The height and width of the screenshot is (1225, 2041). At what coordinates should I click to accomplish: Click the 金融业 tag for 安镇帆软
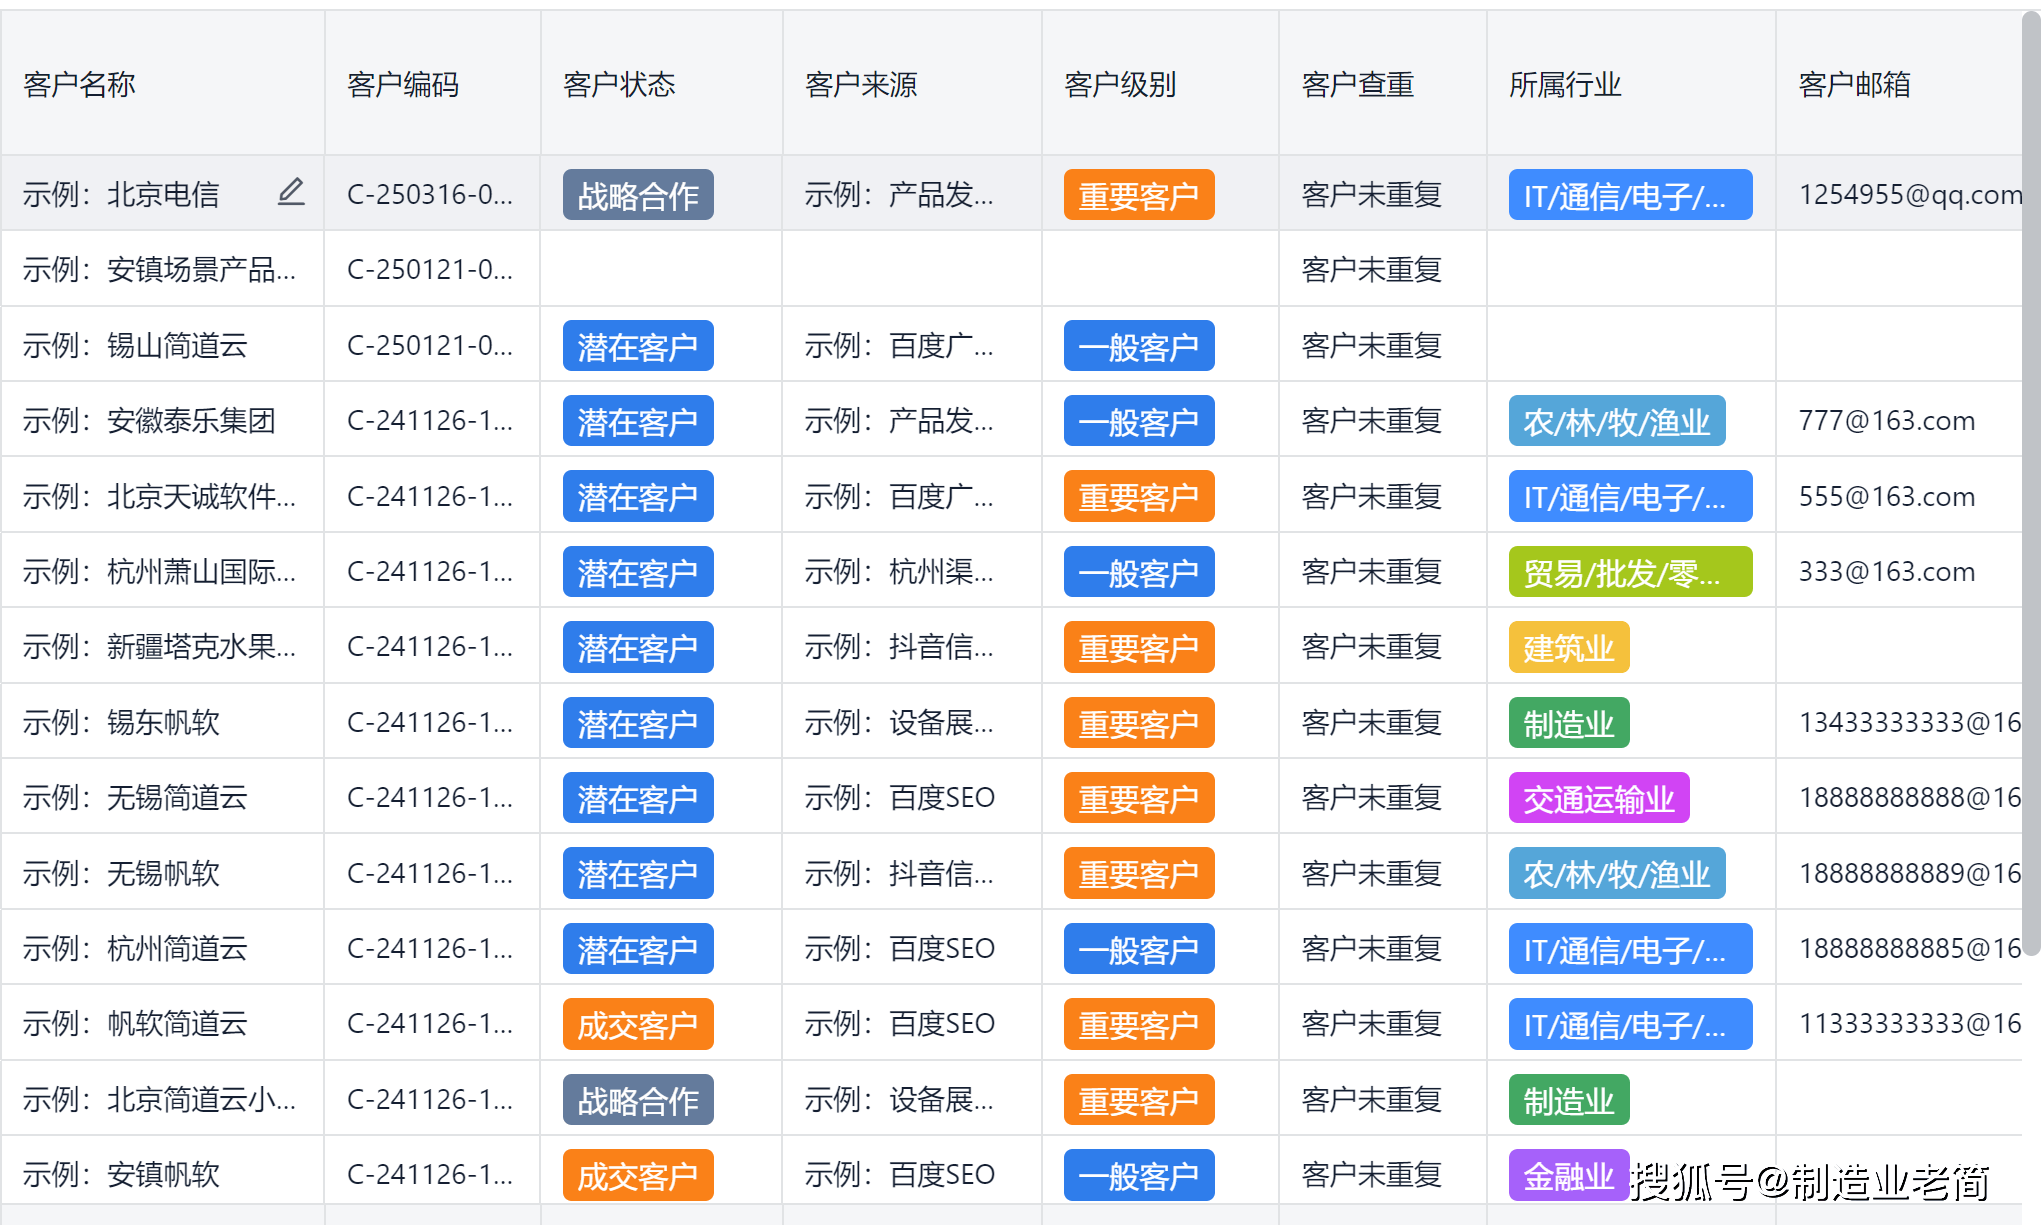tap(1568, 1175)
